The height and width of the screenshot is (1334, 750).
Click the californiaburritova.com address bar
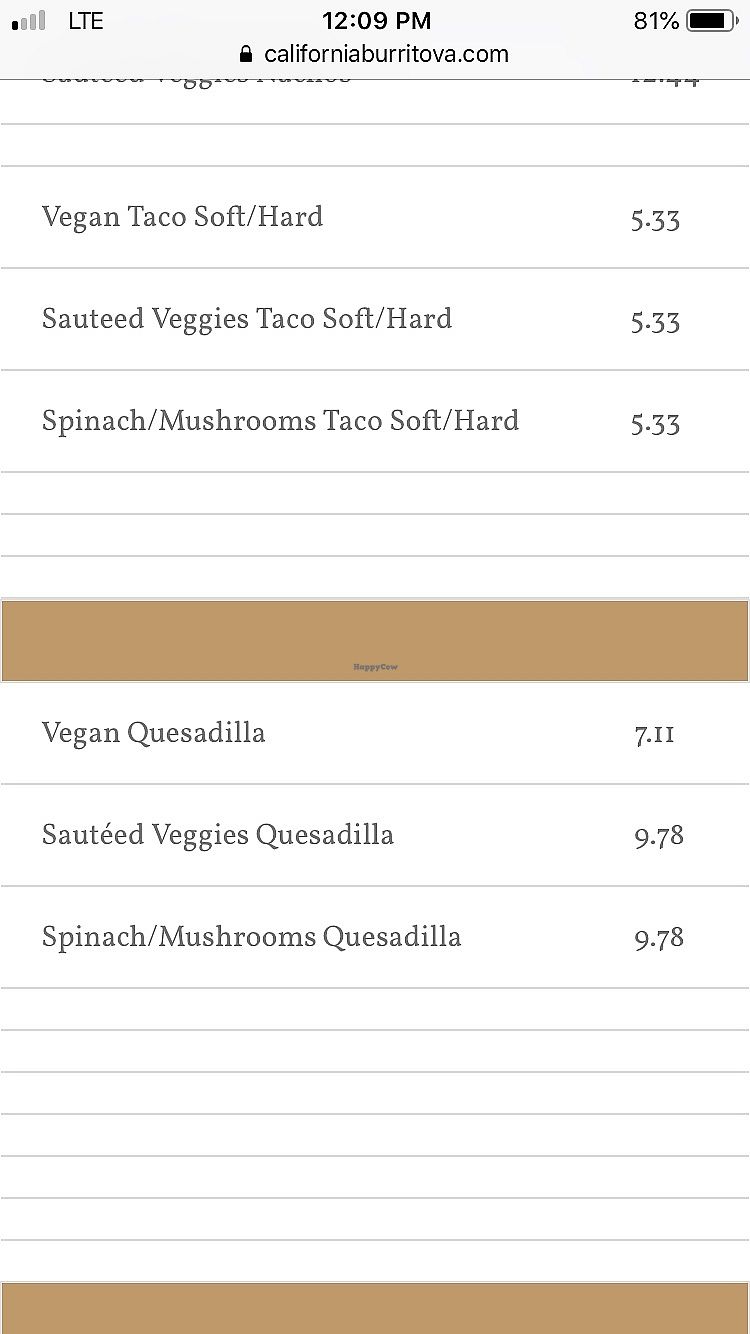(x=386, y=54)
